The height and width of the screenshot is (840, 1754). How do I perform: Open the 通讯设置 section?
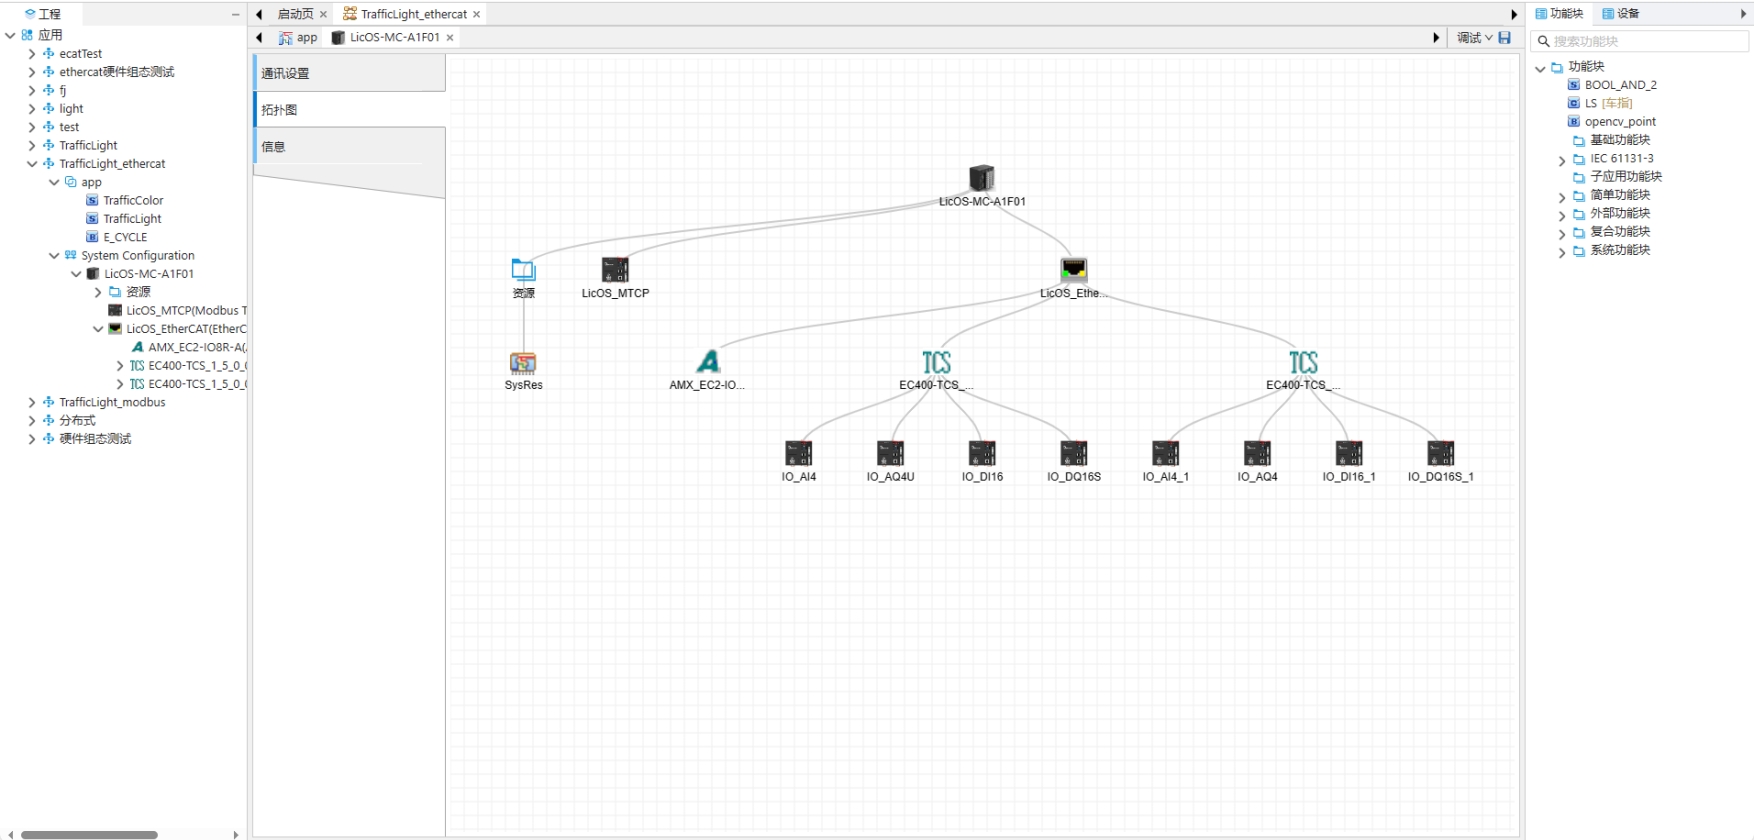pos(349,73)
